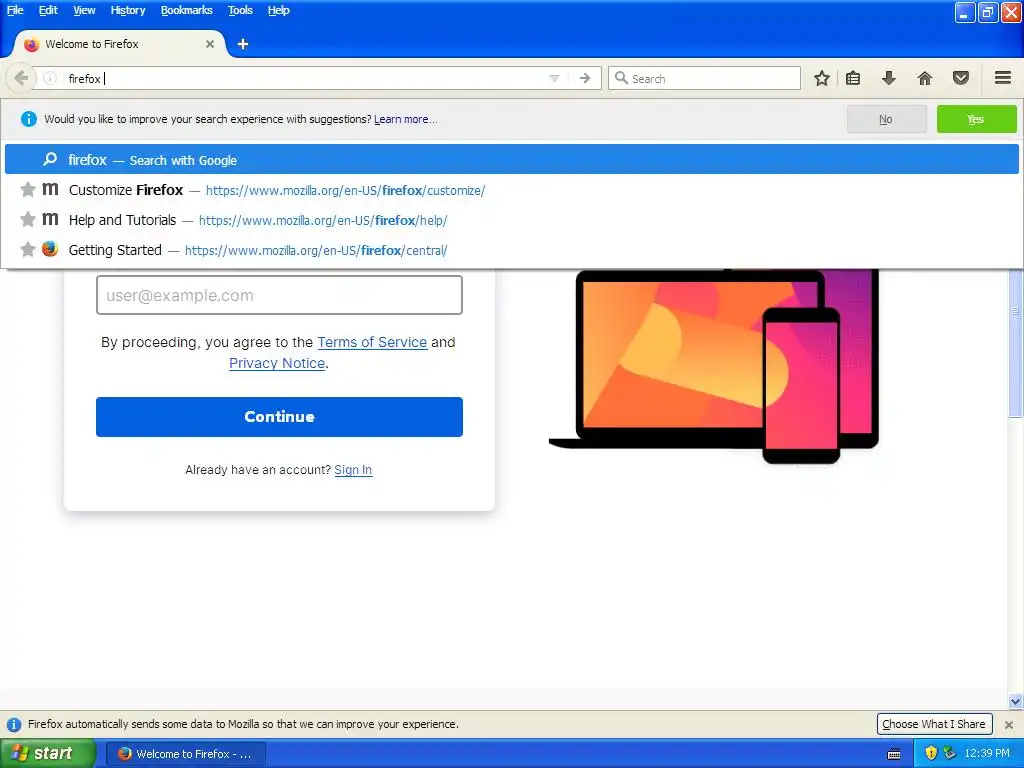Accept search suggestions with Yes button
Image resolution: width=1024 pixels, height=768 pixels.
click(976, 119)
